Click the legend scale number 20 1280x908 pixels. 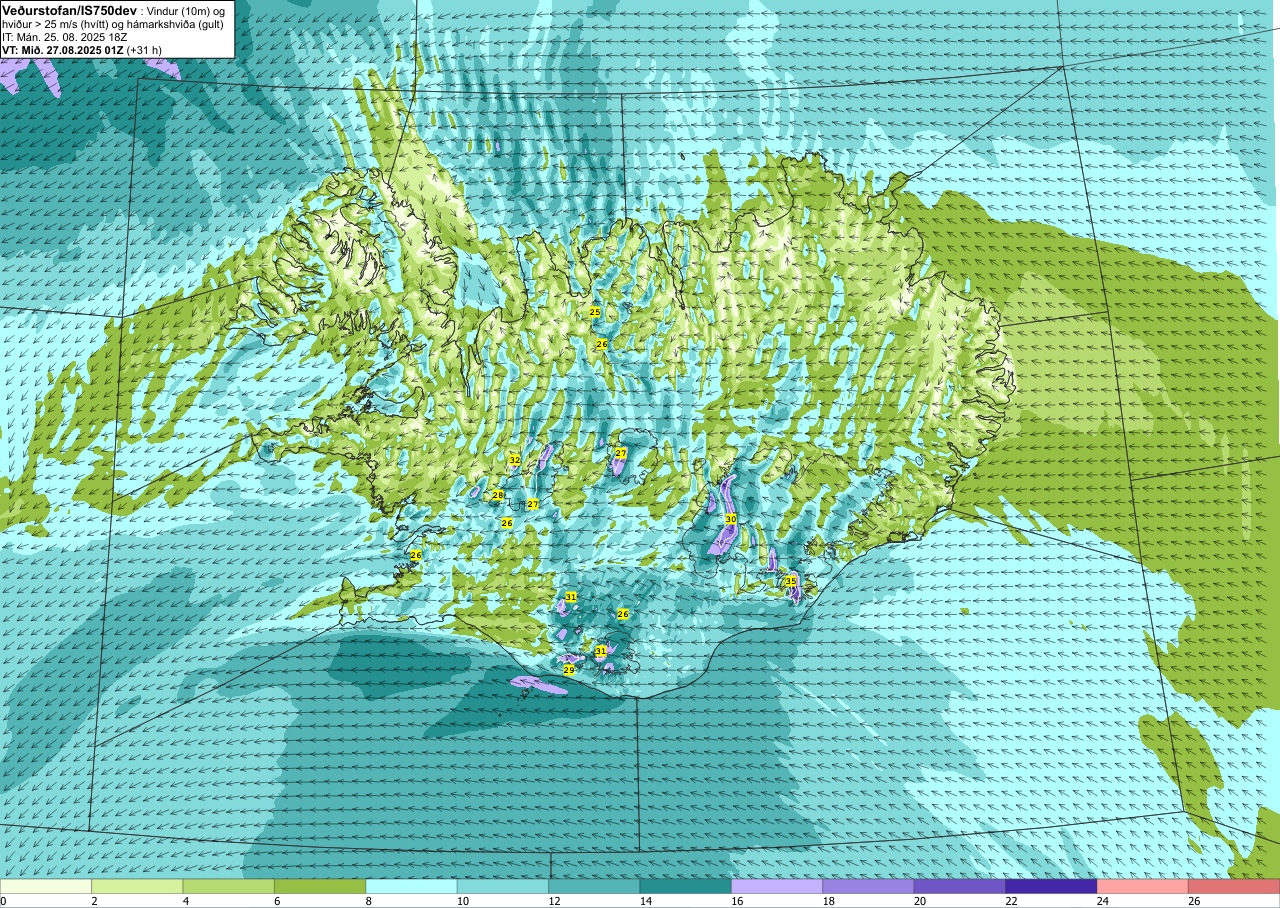pos(920,901)
